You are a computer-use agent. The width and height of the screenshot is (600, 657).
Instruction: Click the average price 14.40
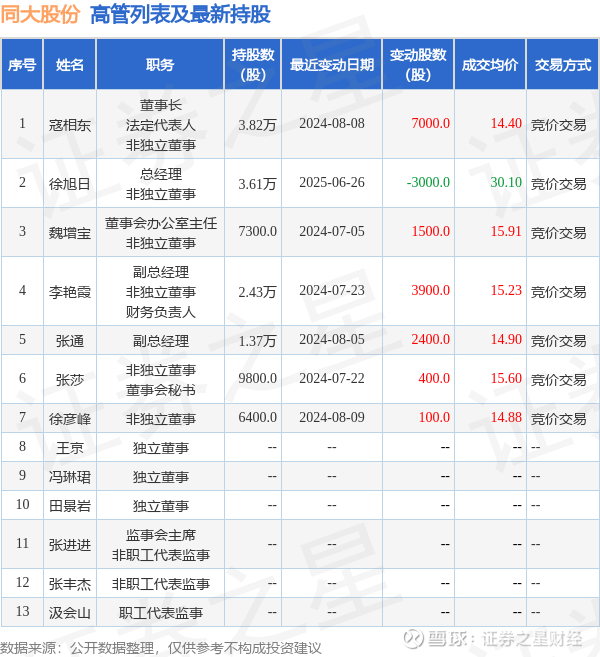pos(506,124)
